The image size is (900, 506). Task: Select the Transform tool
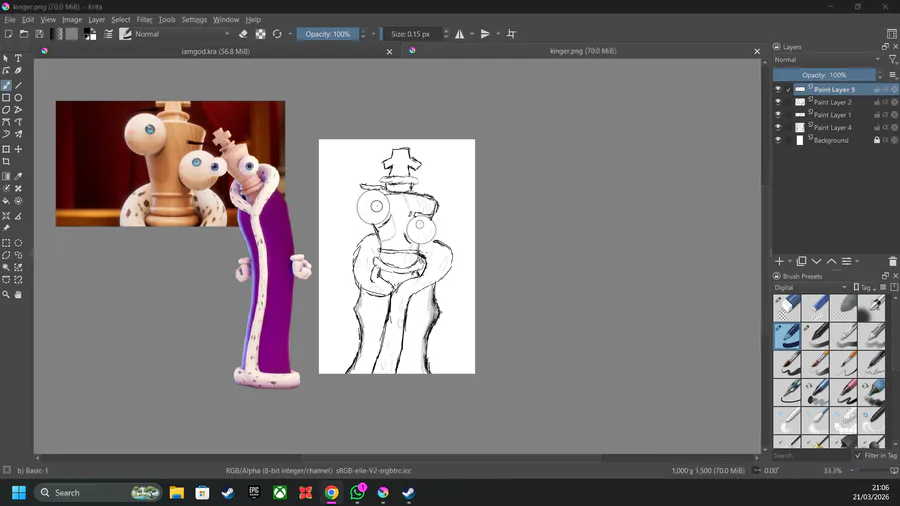coord(6,149)
